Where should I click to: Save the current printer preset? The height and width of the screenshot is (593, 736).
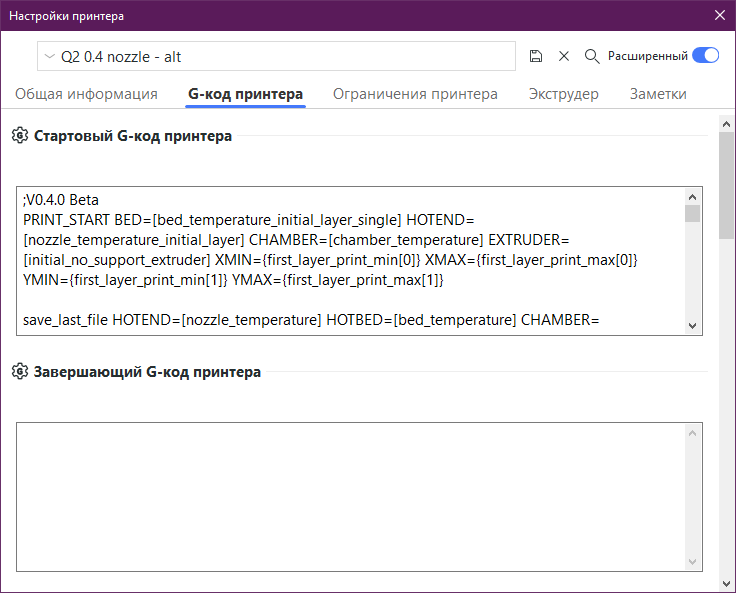(536, 56)
